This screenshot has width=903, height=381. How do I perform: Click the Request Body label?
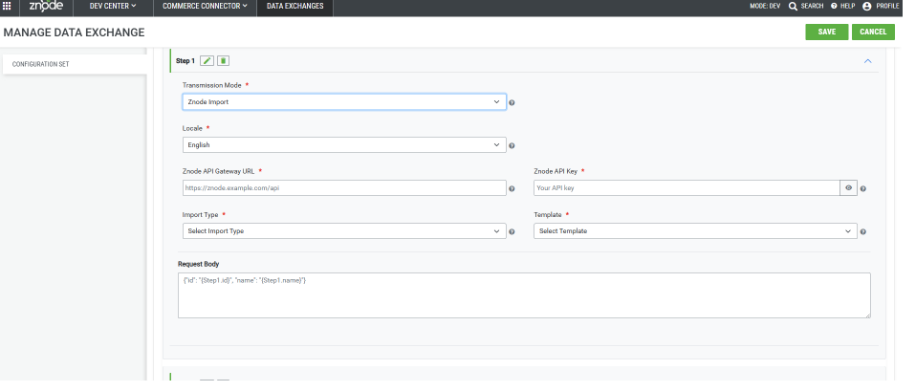(199, 264)
